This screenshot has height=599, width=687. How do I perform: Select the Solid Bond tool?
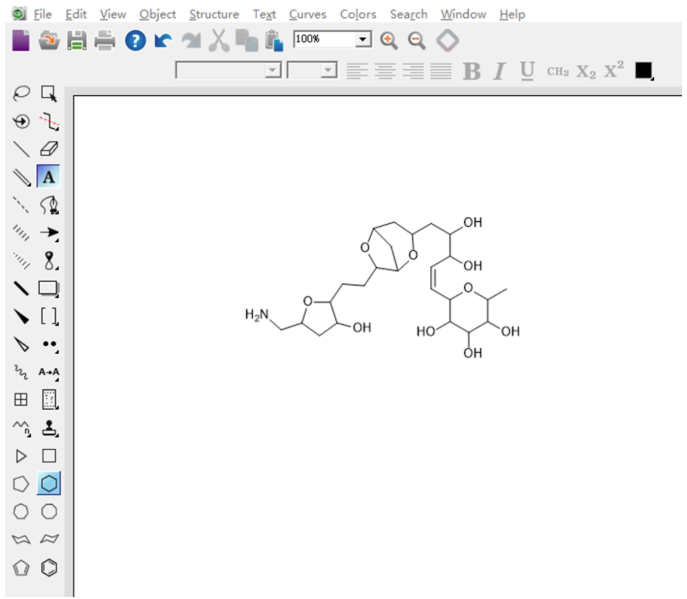pyautogui.click(x=21, y=149)
